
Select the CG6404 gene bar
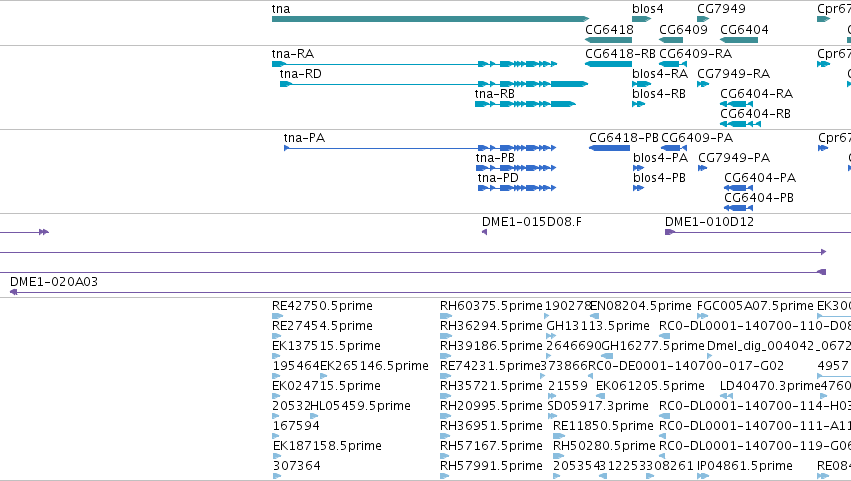tap(739, 40)
